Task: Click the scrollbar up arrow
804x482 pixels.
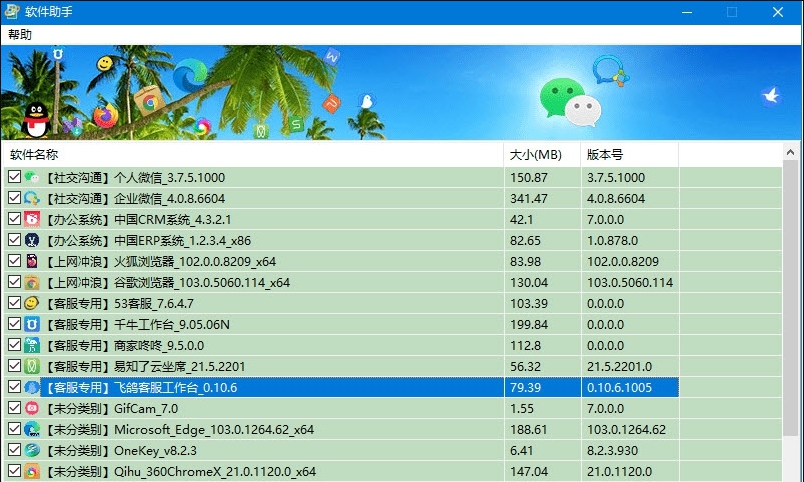Action: (790, 152)
